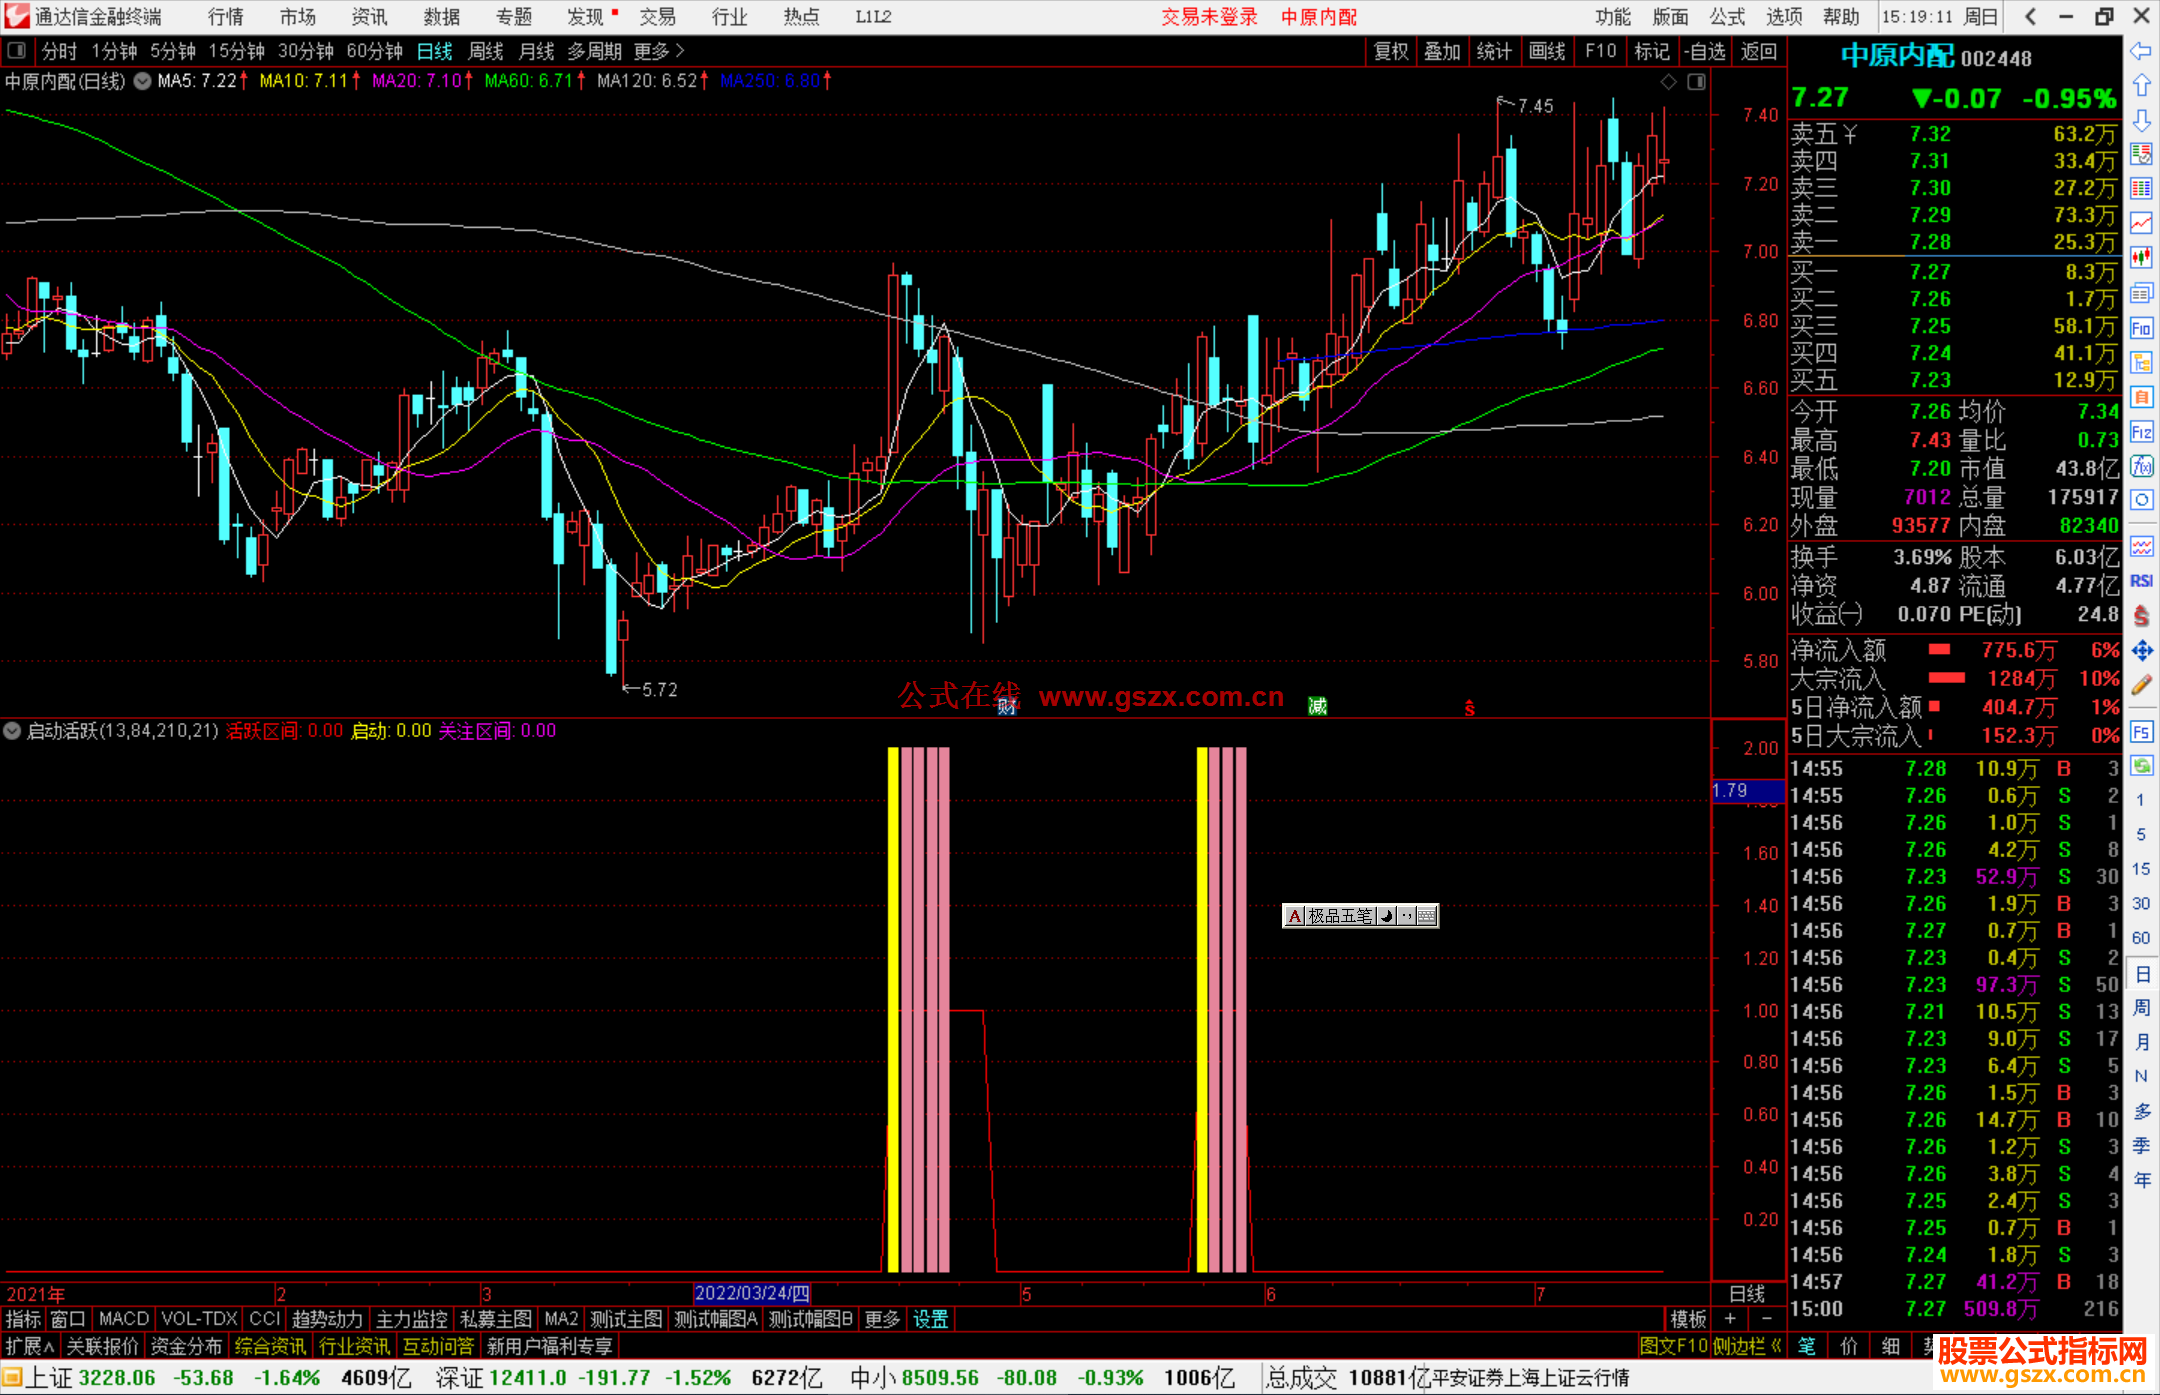Open the 行情 menu
Viewport: 2160px width, 1395px height.
click(226, 17)
